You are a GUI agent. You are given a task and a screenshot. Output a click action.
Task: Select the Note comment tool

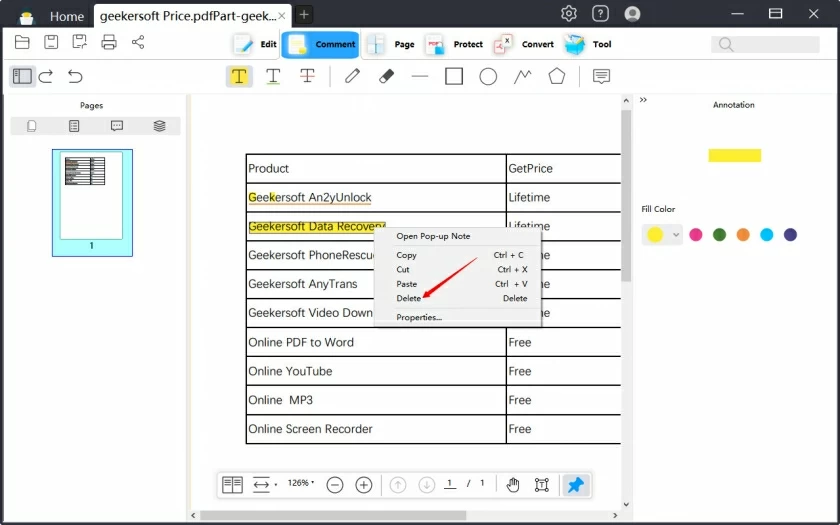(x=601, y=76)
